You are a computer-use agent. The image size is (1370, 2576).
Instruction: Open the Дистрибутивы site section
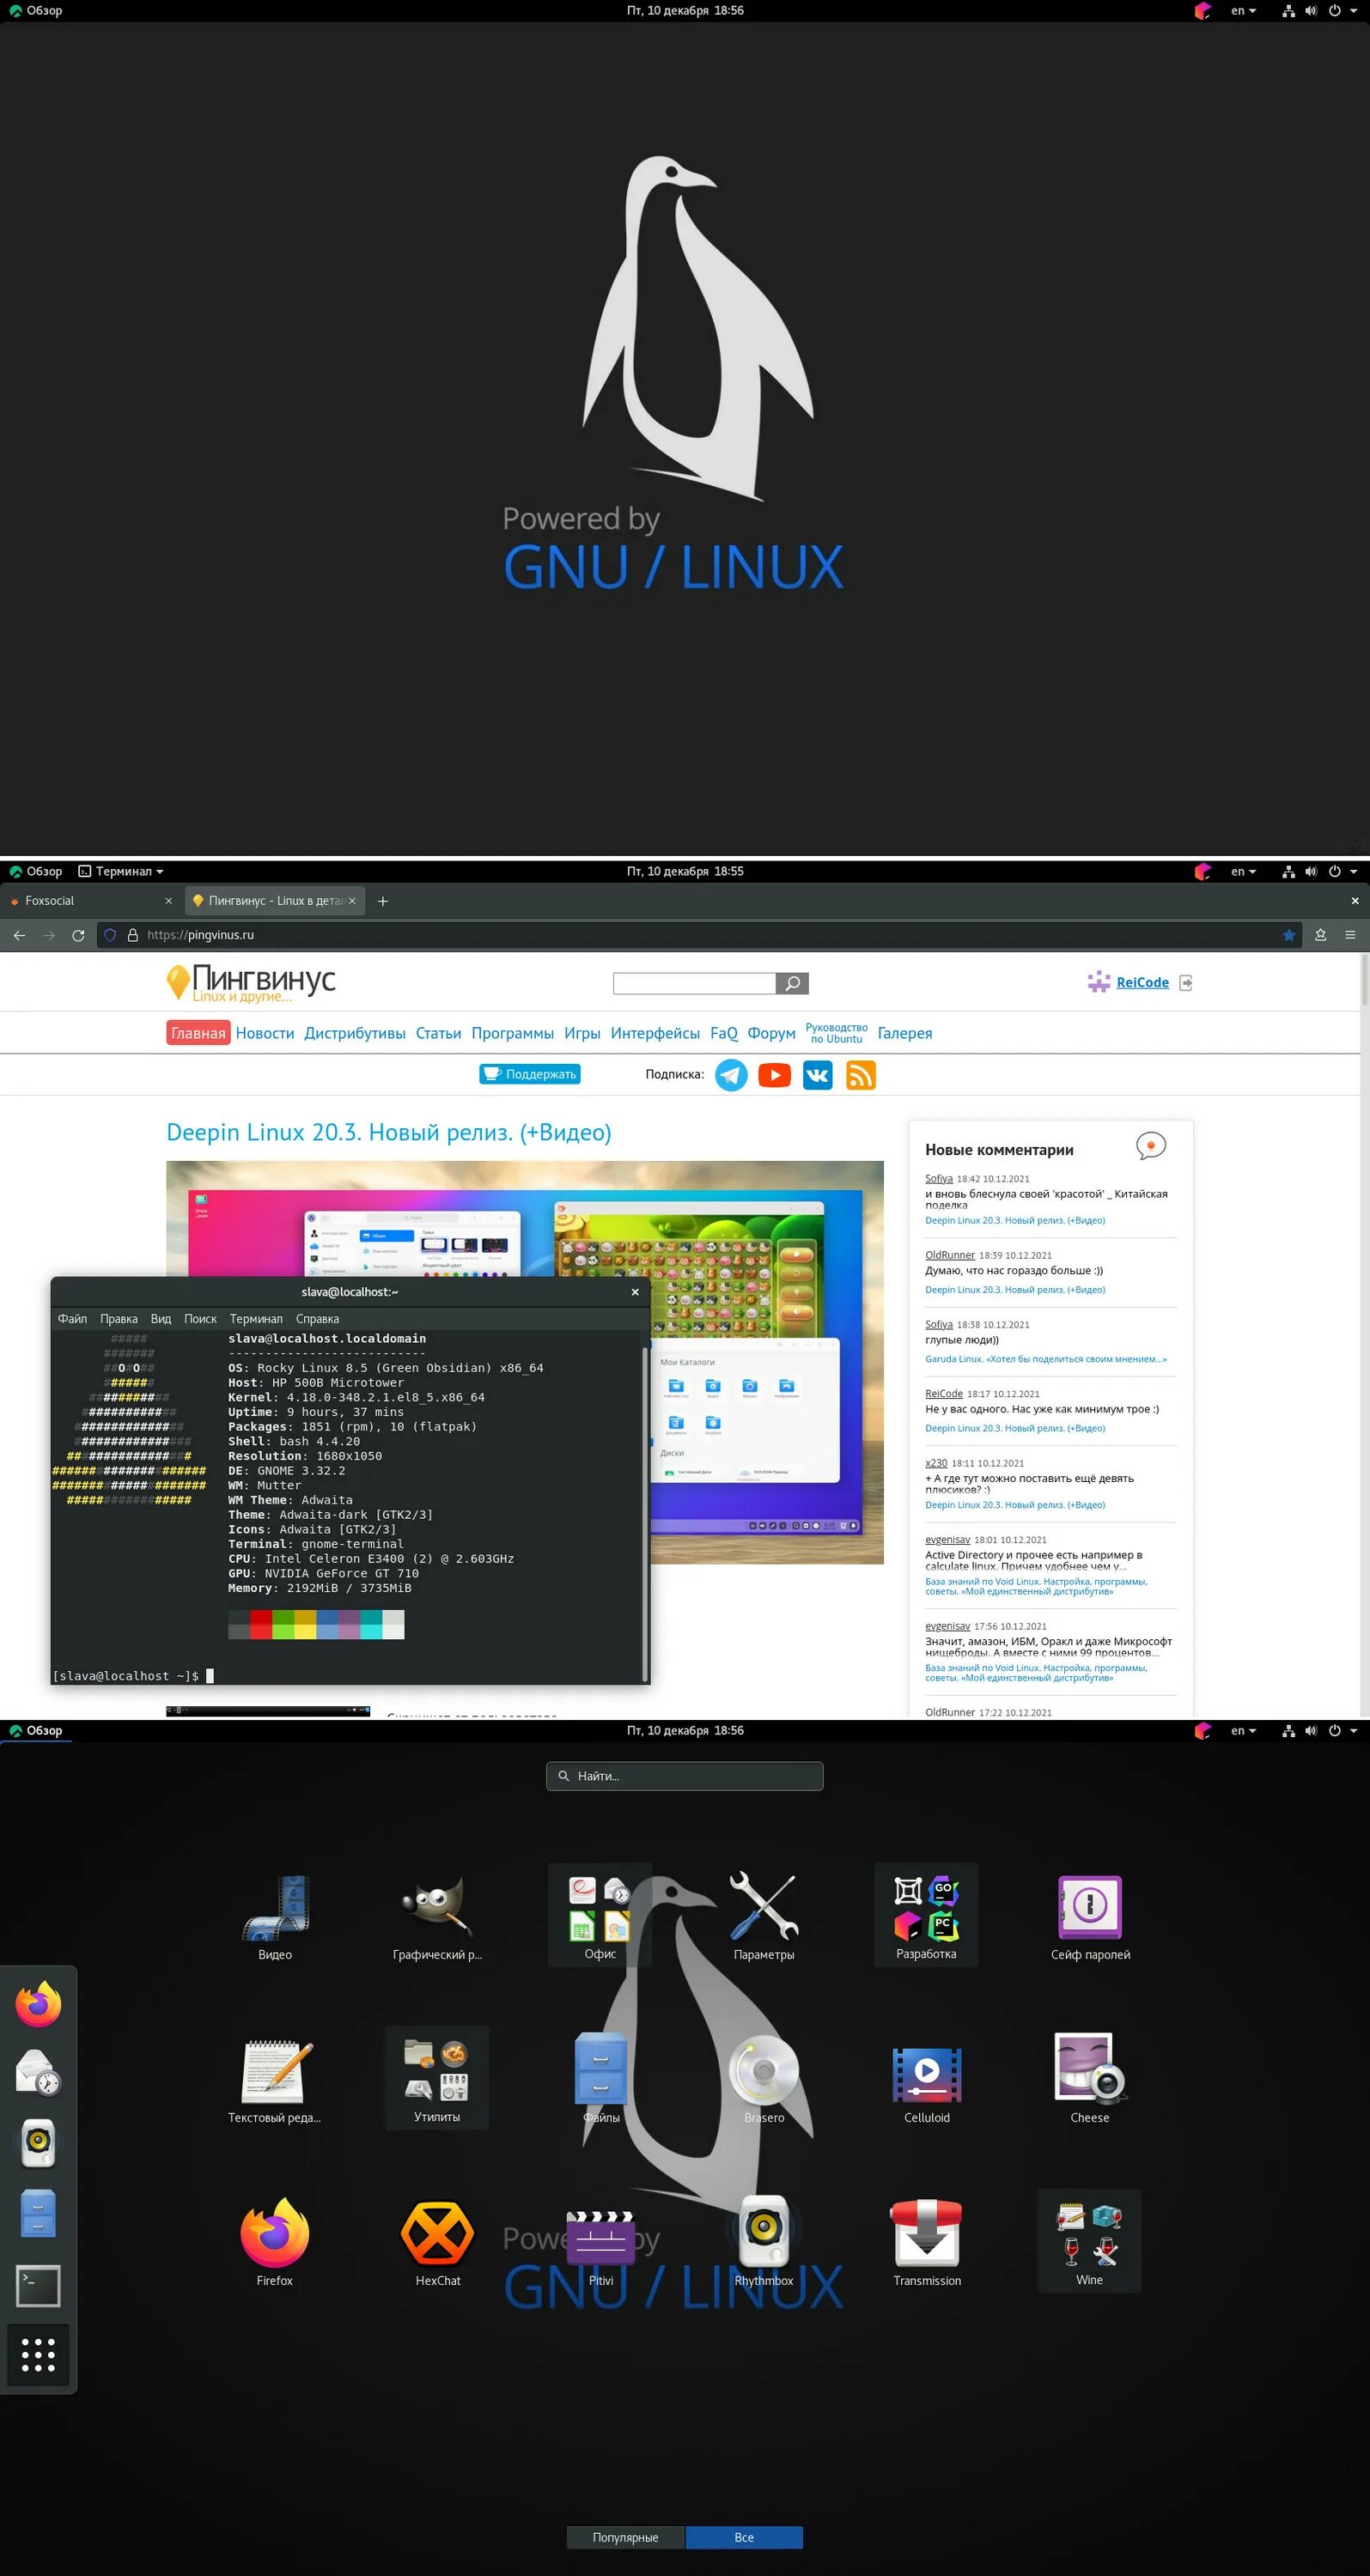355,1033
